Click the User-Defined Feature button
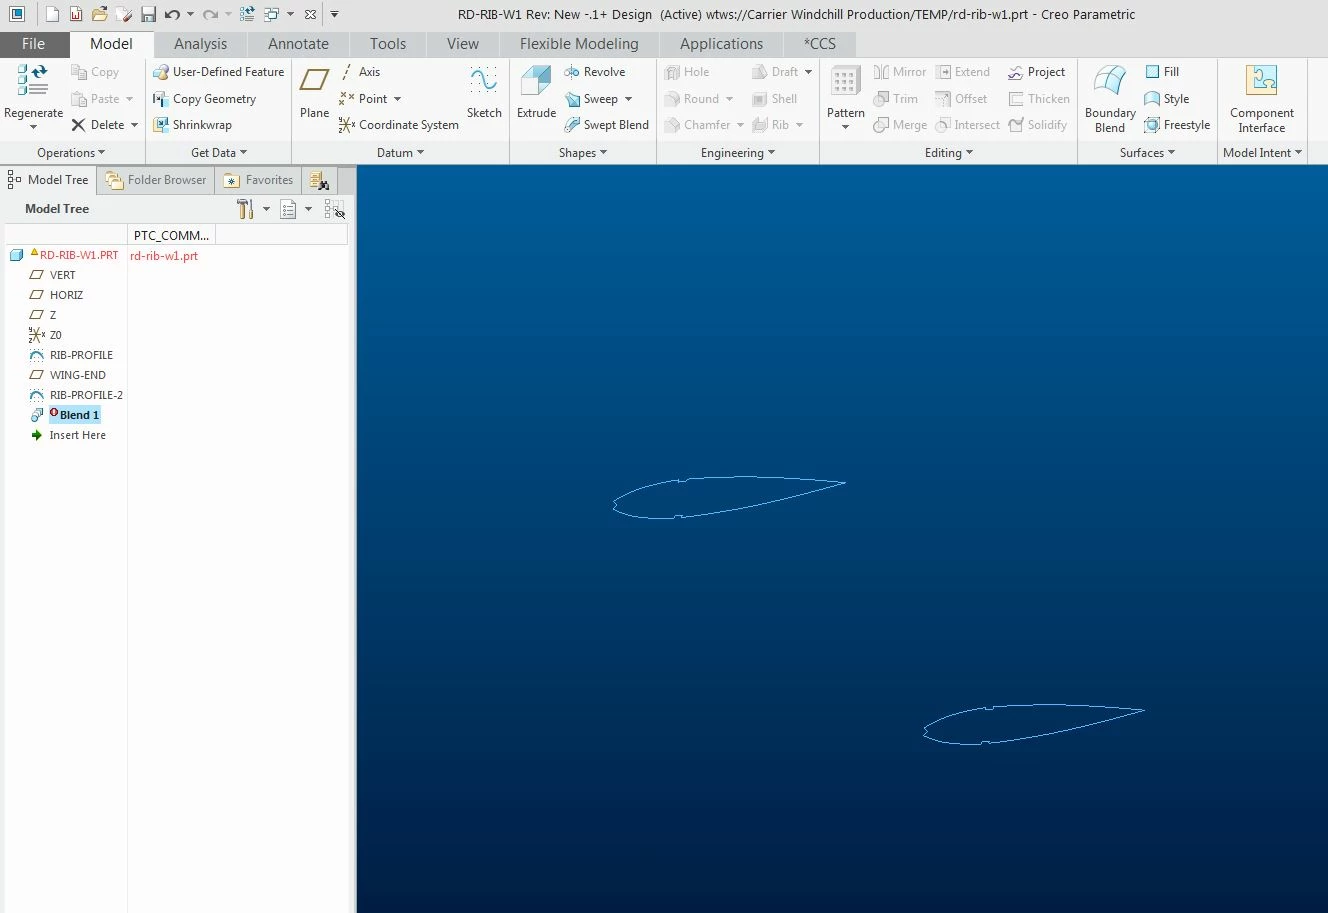The height and width of the screenshot is (913, 1328). 218,72
